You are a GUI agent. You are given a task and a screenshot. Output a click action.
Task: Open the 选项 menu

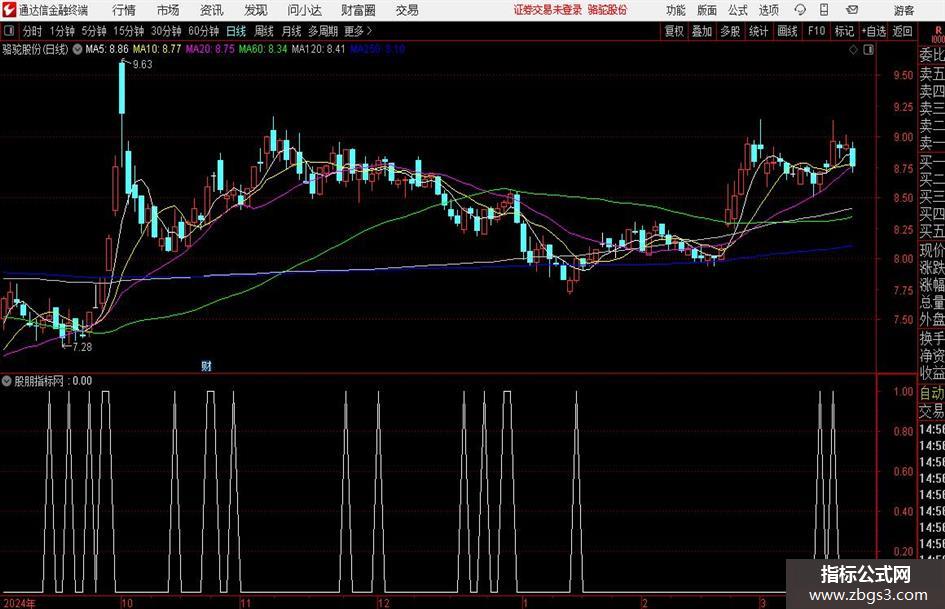pos(769,10)
